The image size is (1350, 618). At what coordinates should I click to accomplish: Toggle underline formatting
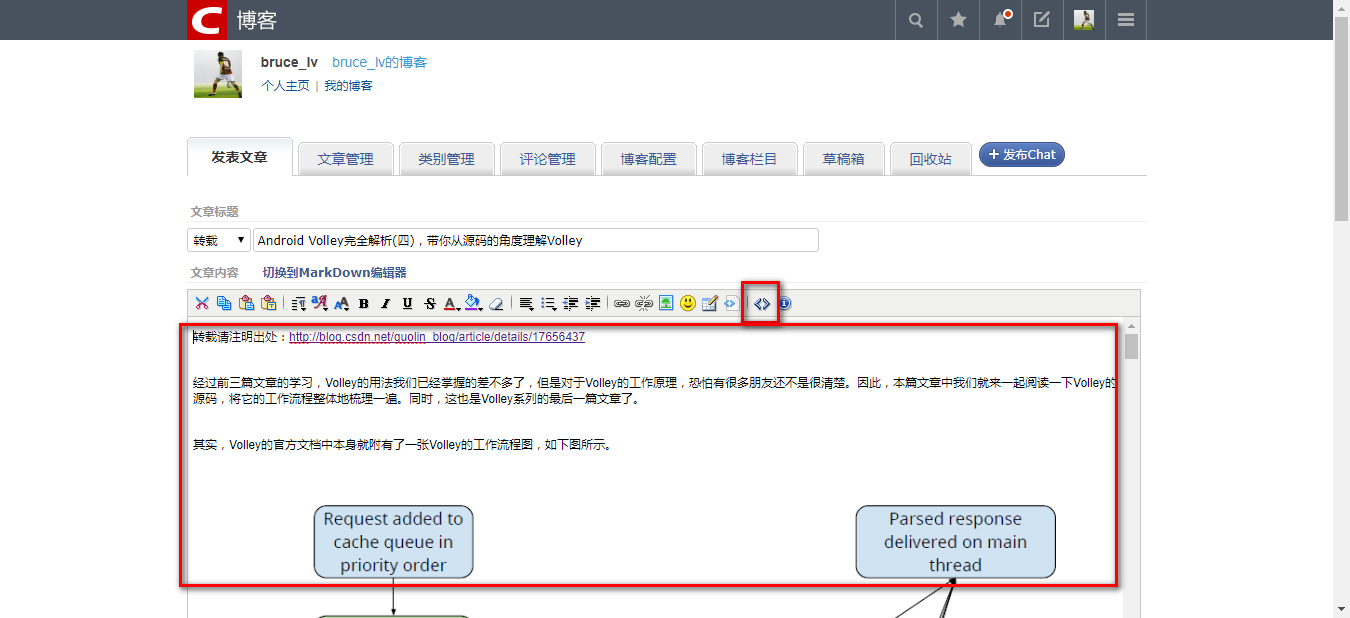point(407,303)
